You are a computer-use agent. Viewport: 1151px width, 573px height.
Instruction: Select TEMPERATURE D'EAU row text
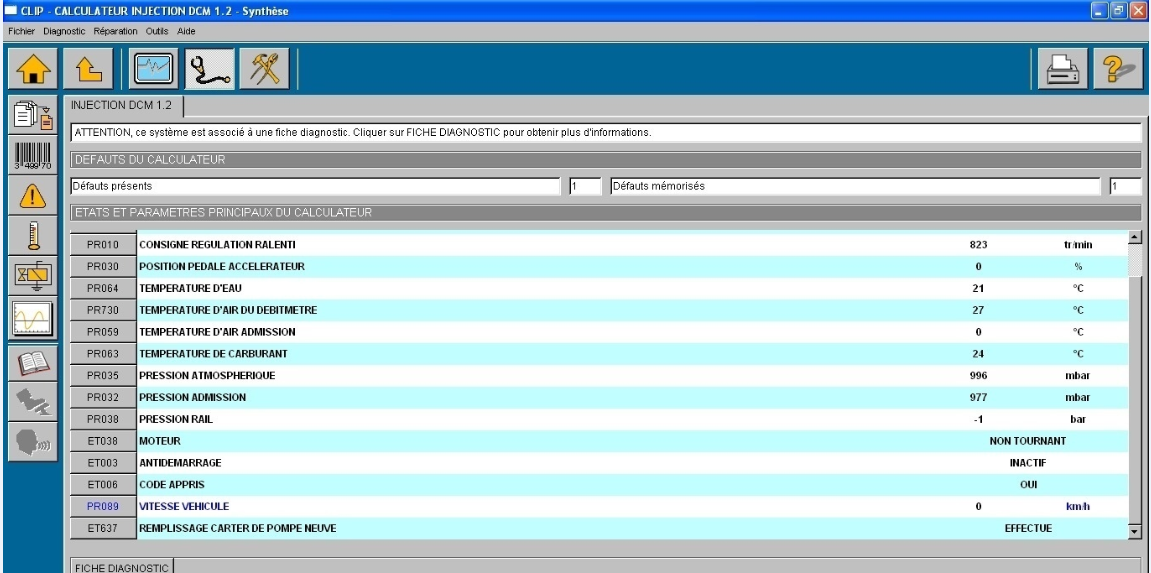(x=190, y=288)
